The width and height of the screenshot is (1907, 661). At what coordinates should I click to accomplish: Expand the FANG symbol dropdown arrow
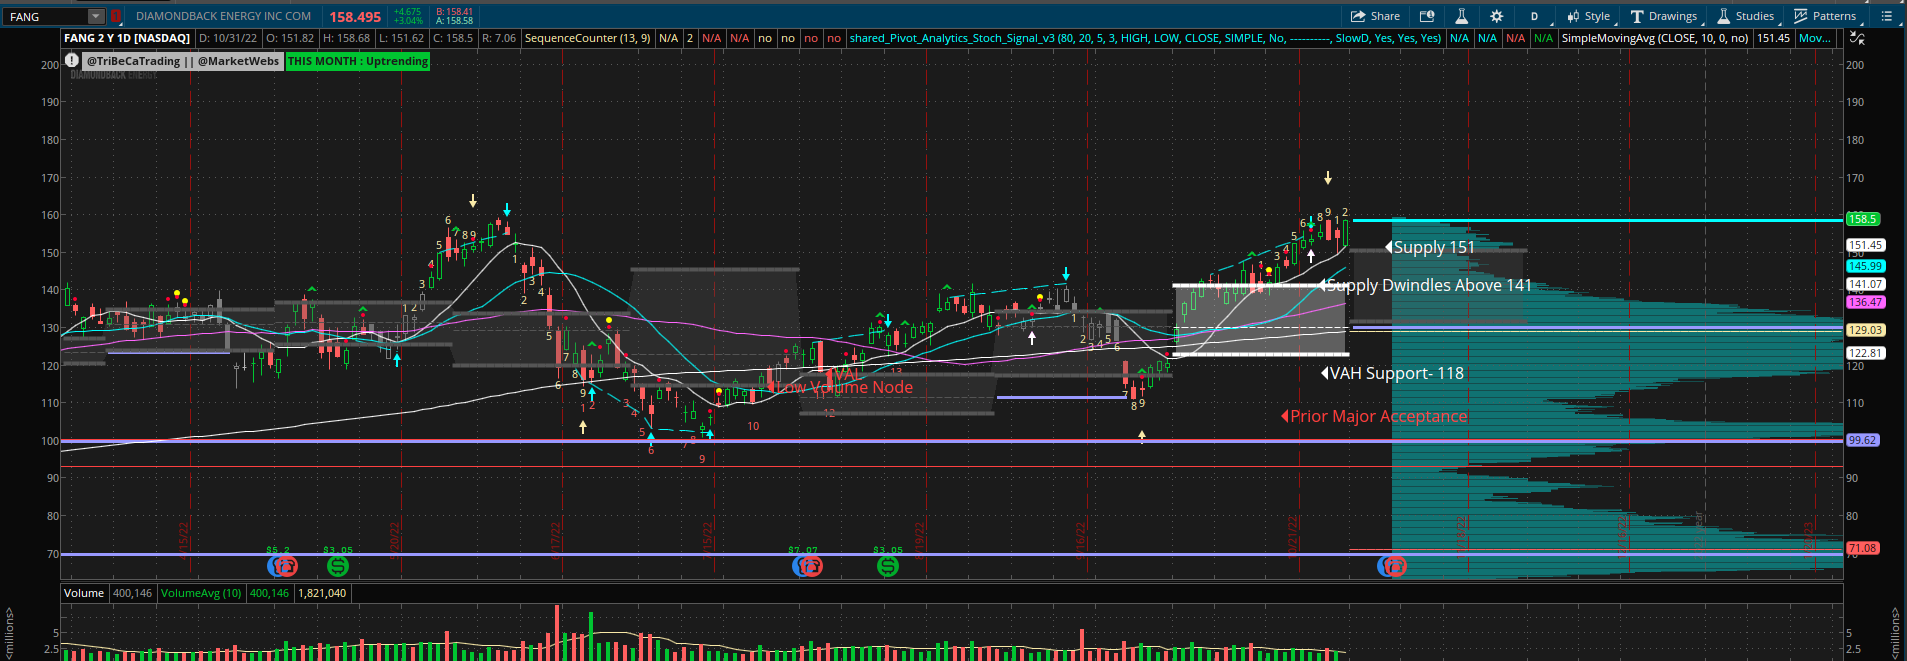pos(96,16)
